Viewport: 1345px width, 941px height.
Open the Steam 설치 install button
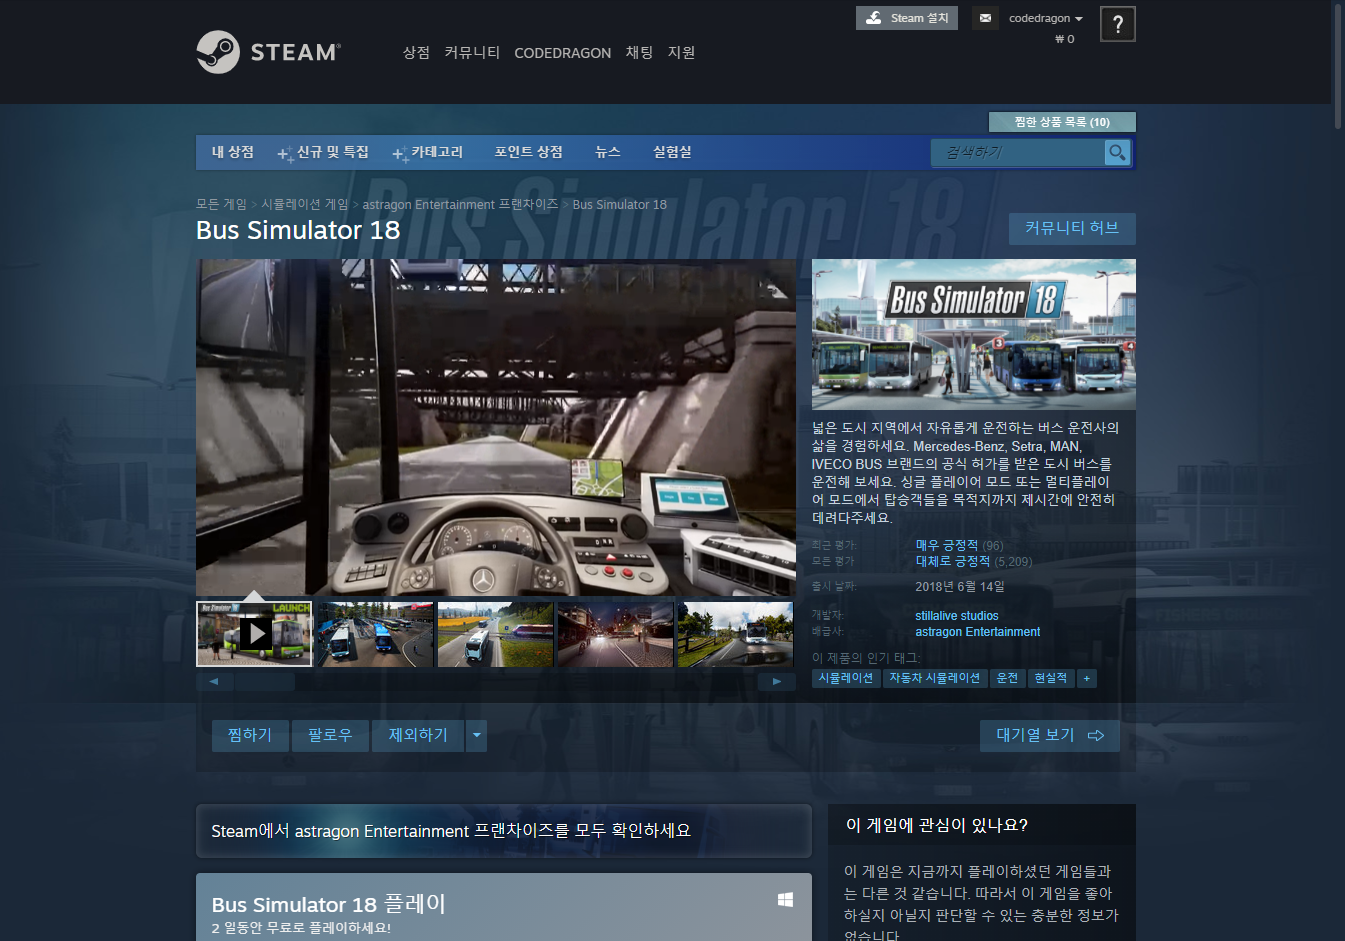pyautogui.click(x=907, y=18)
